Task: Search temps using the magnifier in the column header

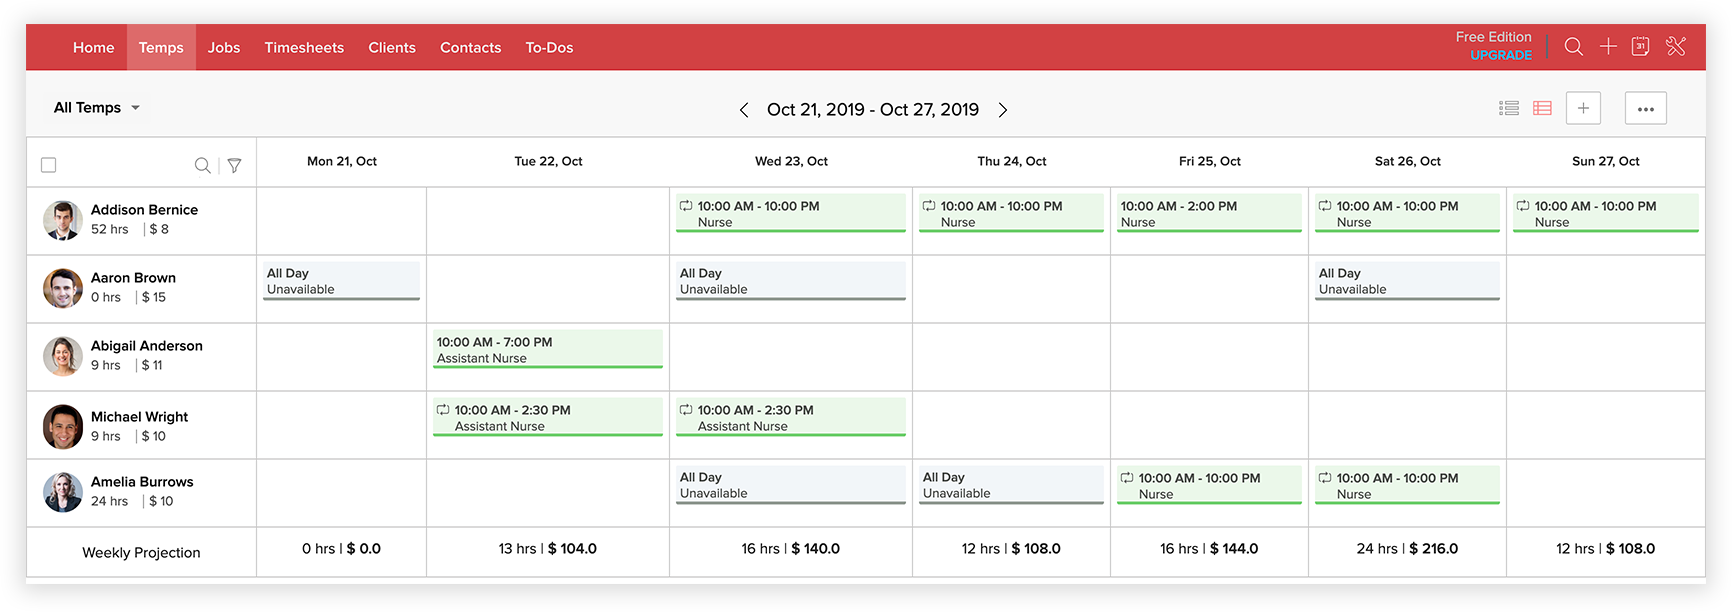Action: [x=202, y=165]
